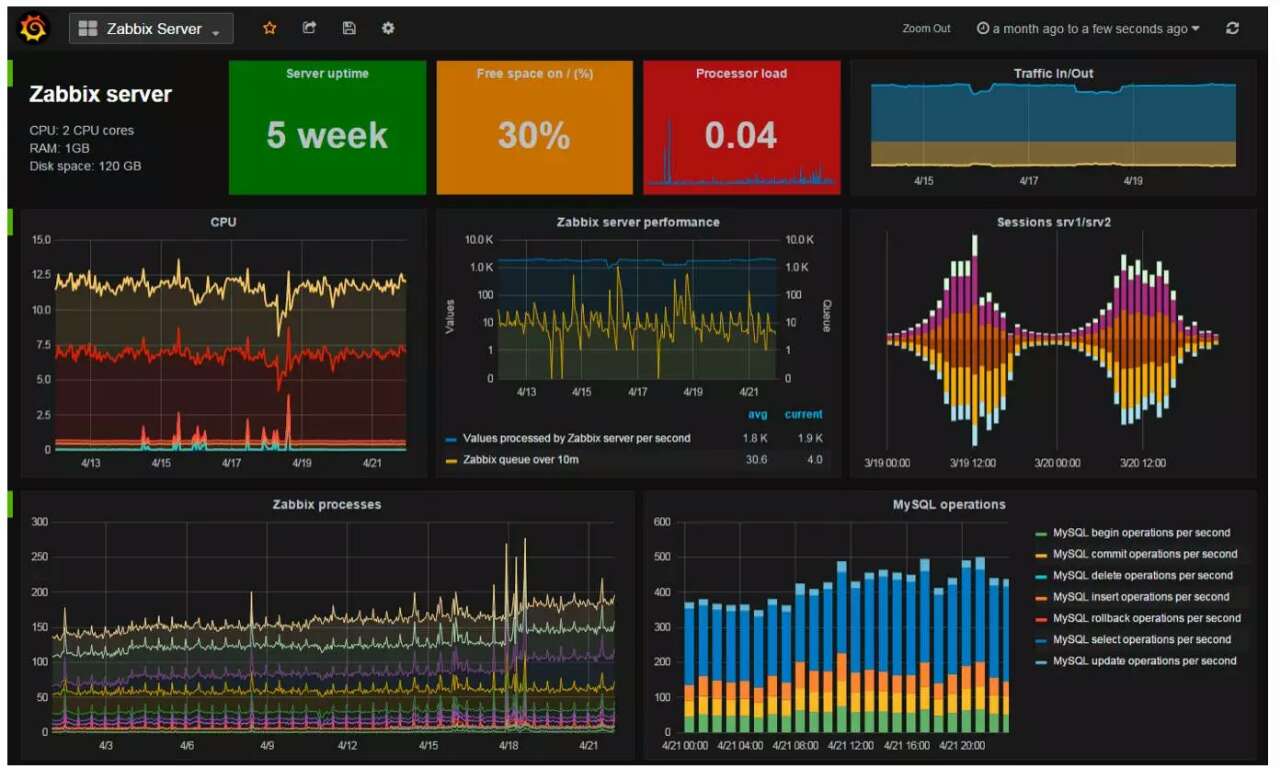Open the top row's green handle
1280x780 pixels.
point(10,71)
